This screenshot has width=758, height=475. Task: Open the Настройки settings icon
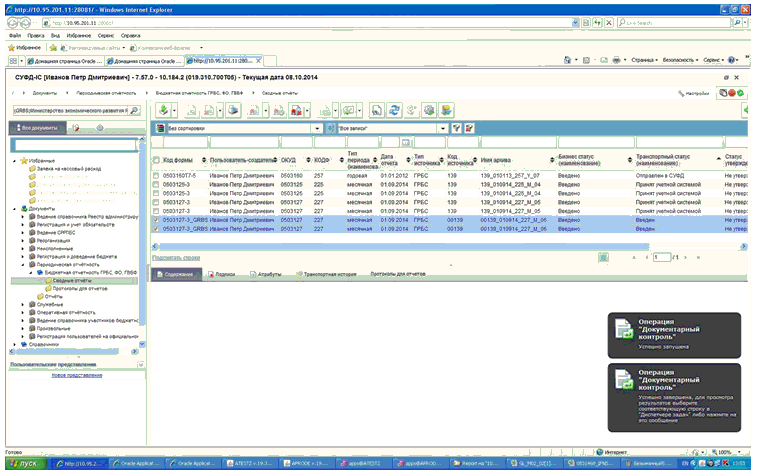point(682,92)
